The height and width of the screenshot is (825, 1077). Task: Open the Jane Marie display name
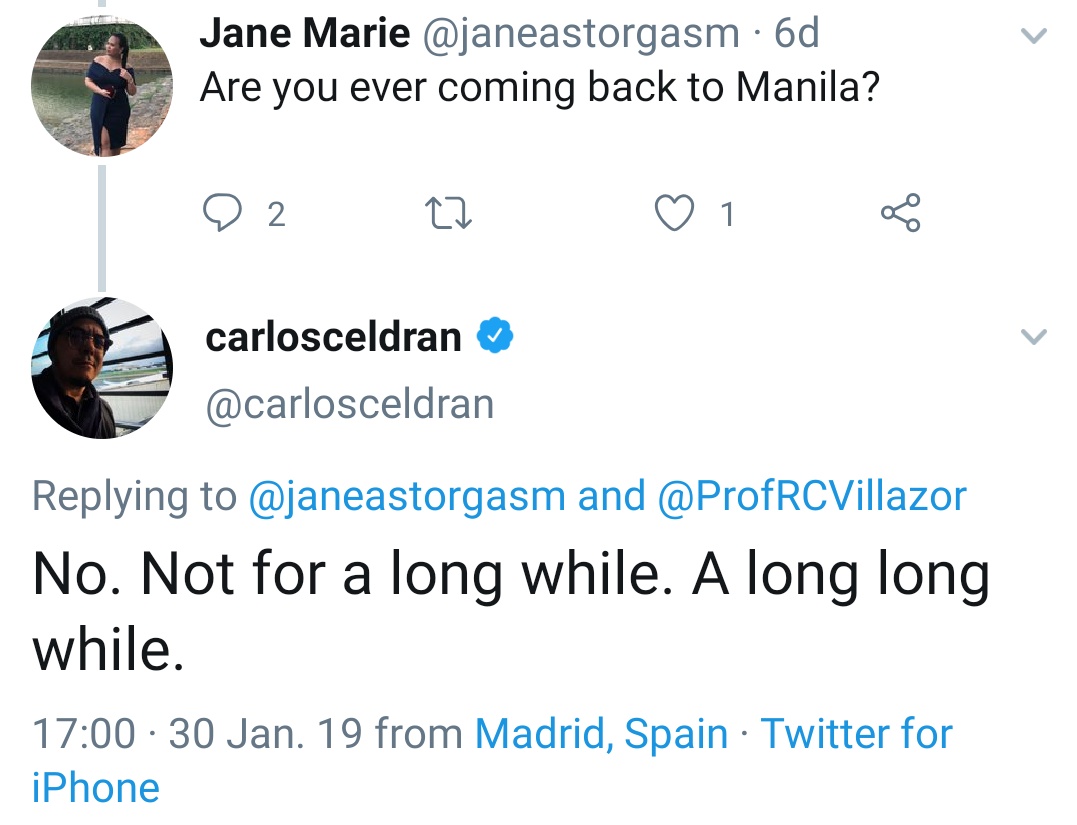point(304,34)
